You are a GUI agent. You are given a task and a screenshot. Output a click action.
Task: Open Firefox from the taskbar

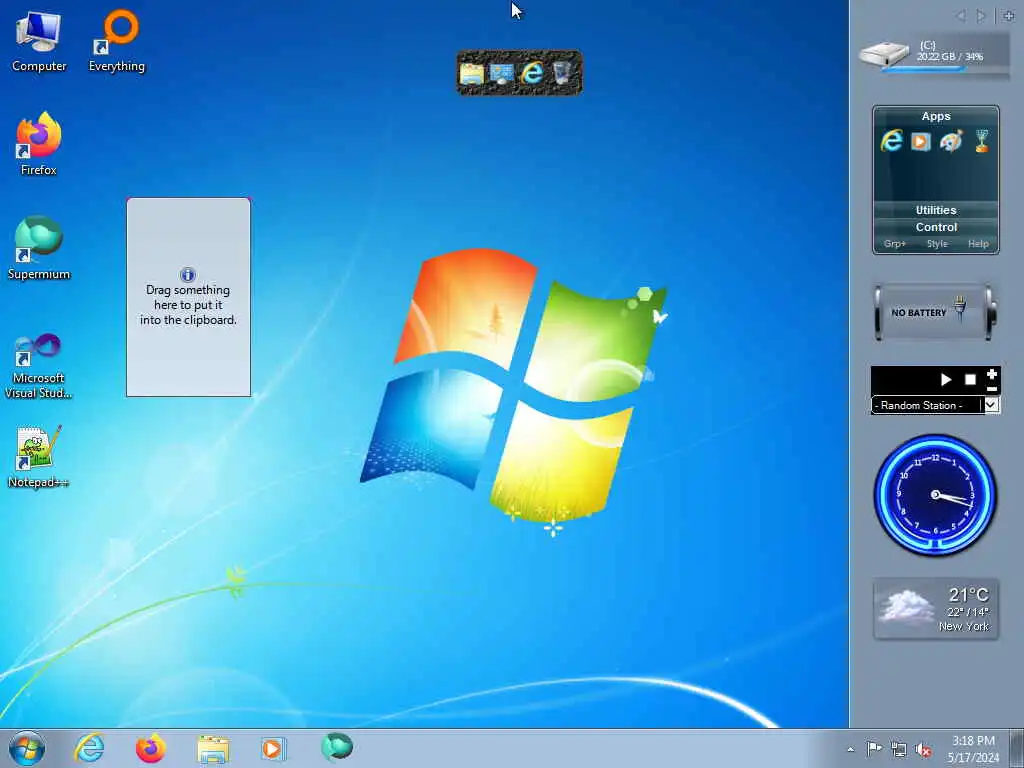click(150, 748)
